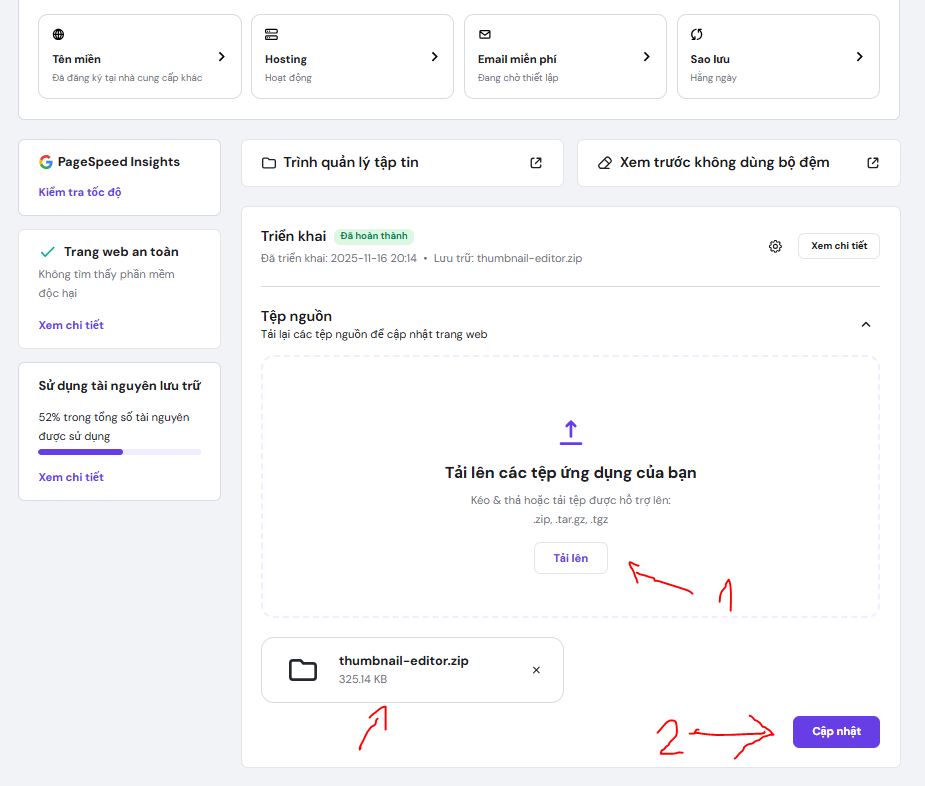
Task: Click the folder icon of thumbnail-editor.zip
Action: point(302,670)
